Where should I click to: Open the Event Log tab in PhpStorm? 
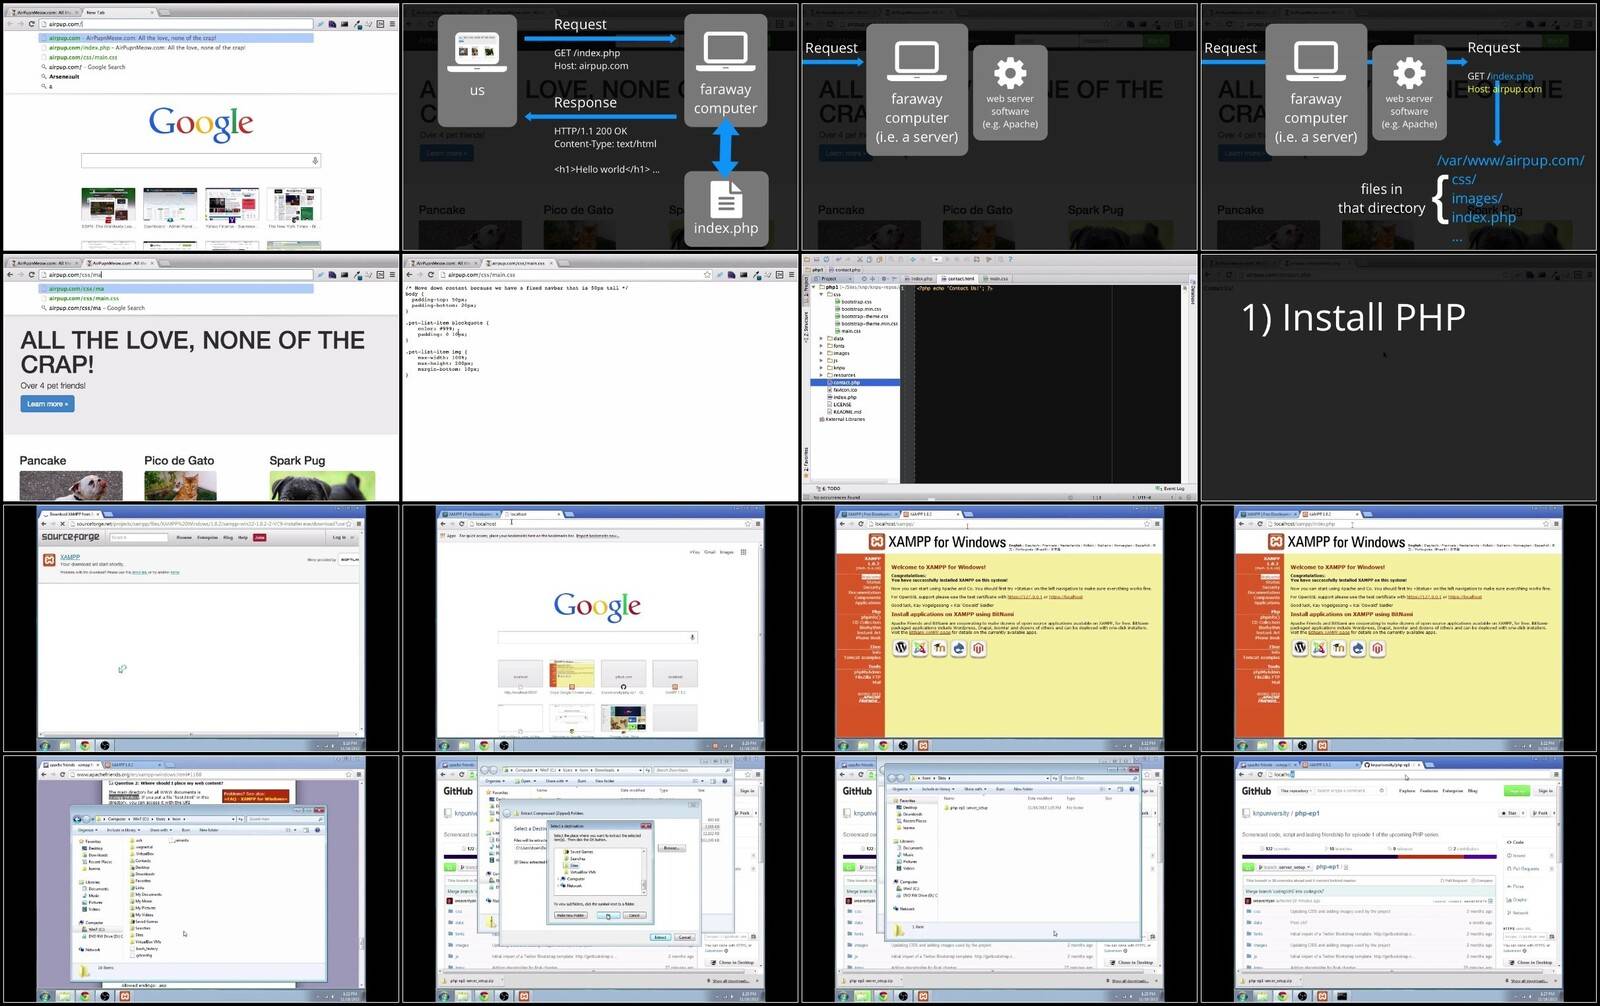coord(1171,489)
